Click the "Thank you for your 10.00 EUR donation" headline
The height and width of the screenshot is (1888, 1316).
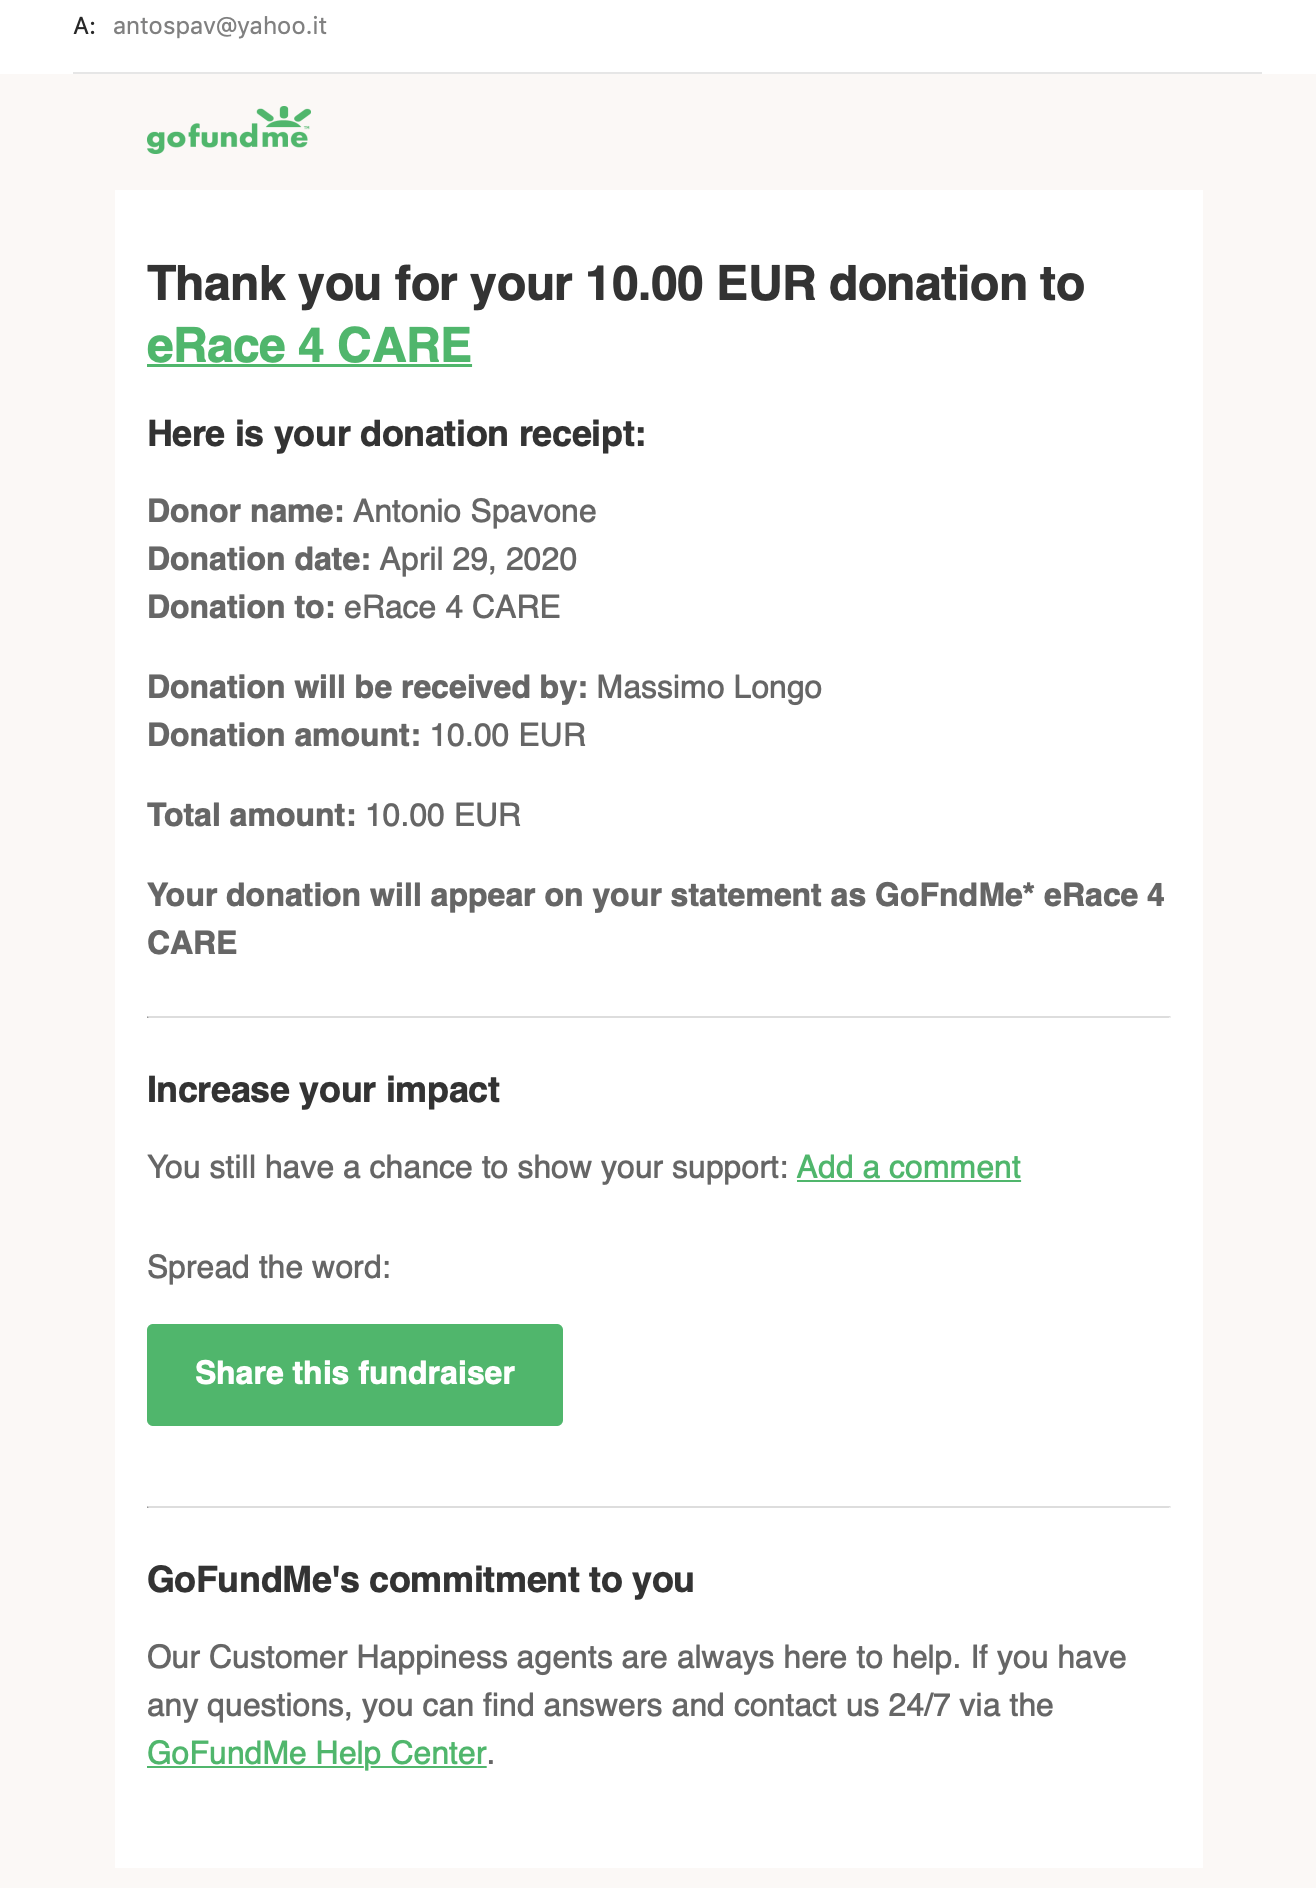(x=615, y=284)
